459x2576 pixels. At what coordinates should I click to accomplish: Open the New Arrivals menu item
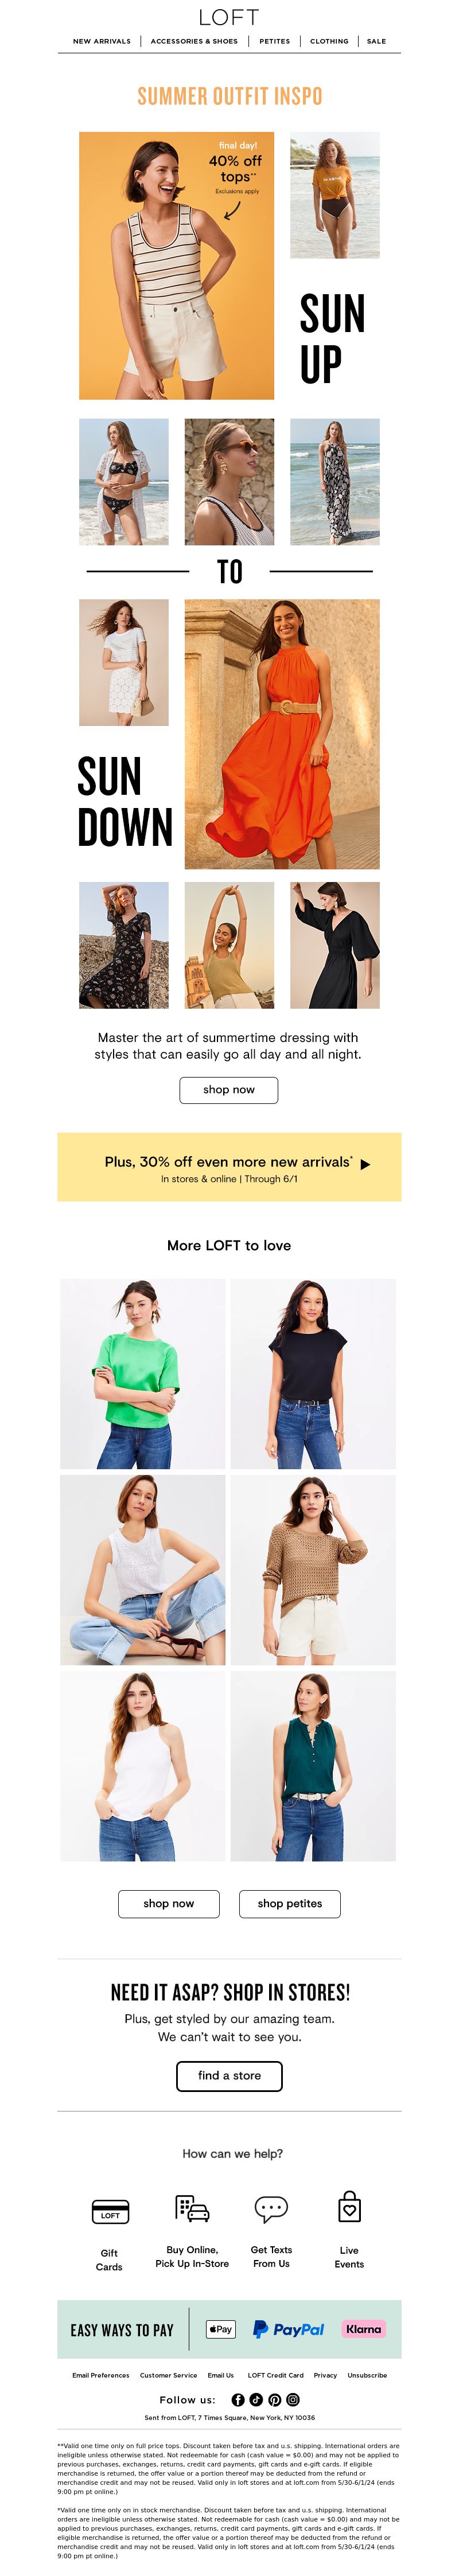pos(102,41)
